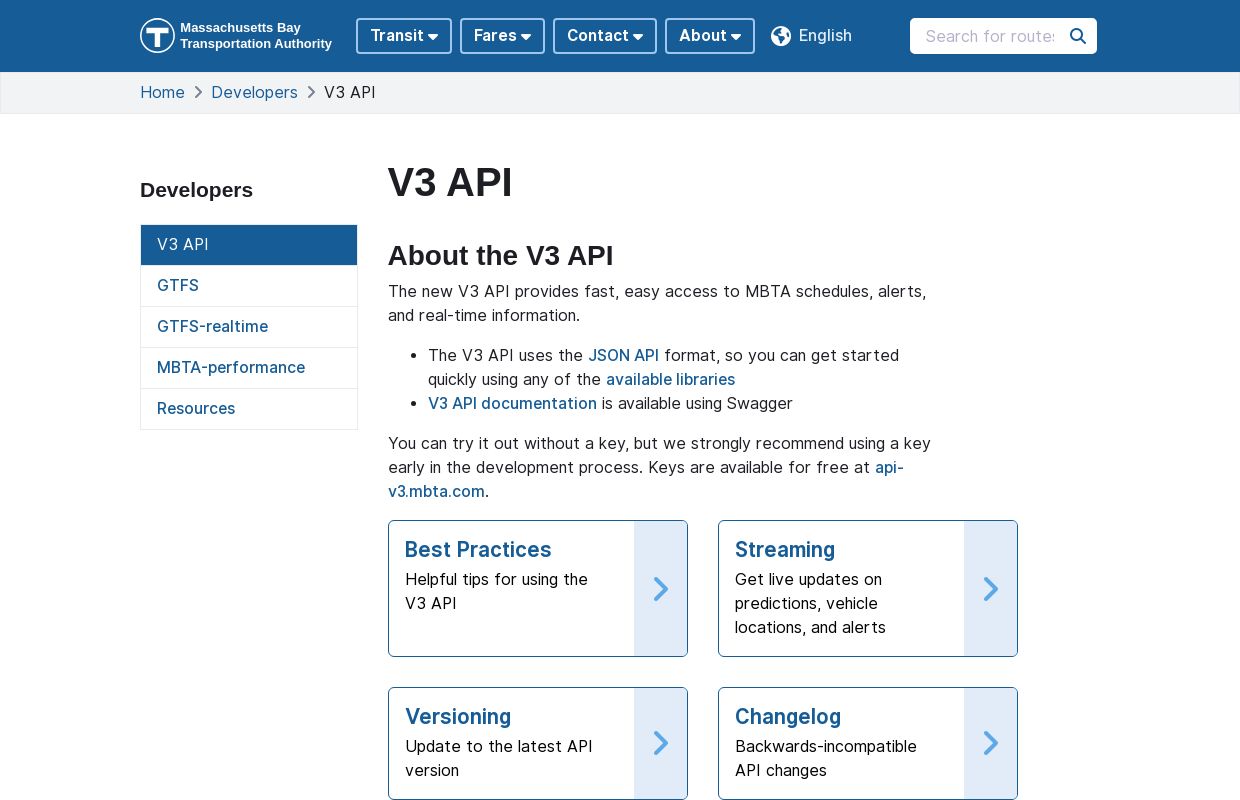Open the Streaming card title
The width and height of the screenshot is (1240, 800).
click(x=785, y=550)
